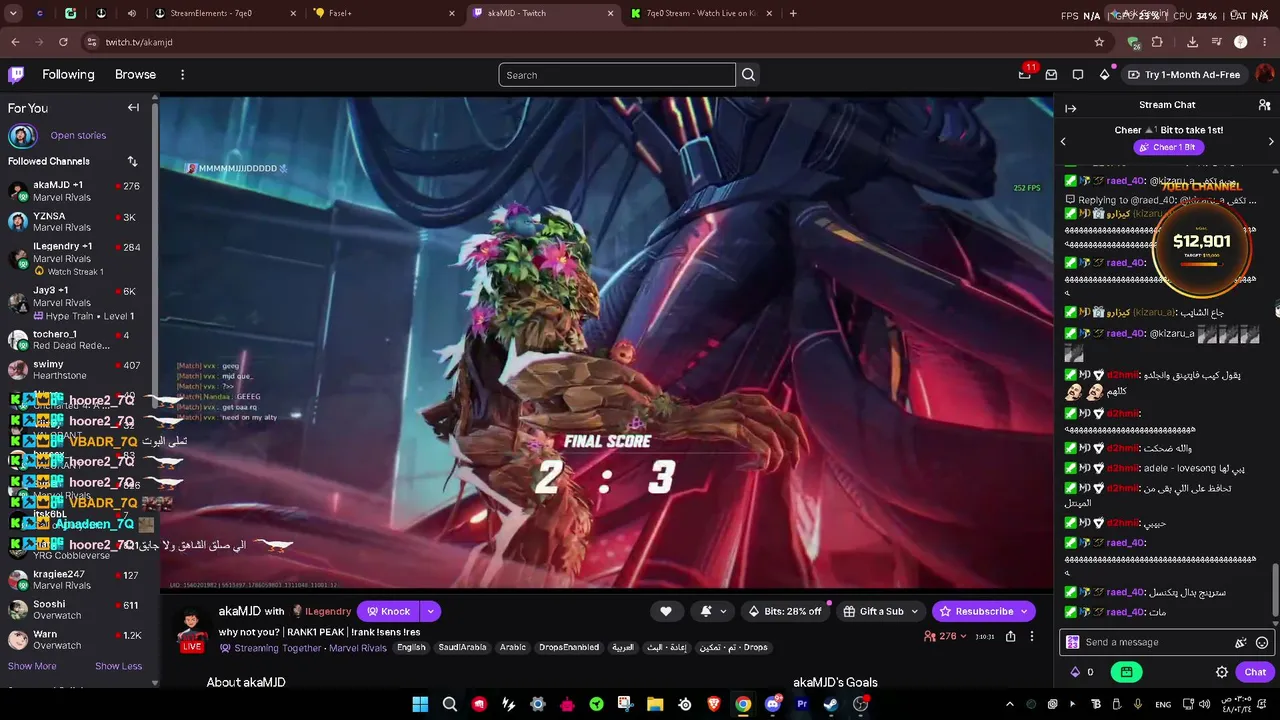Open a new browser tab
Image resolution: width=1280 pixels, height=720 pixels.
[793, 13]
